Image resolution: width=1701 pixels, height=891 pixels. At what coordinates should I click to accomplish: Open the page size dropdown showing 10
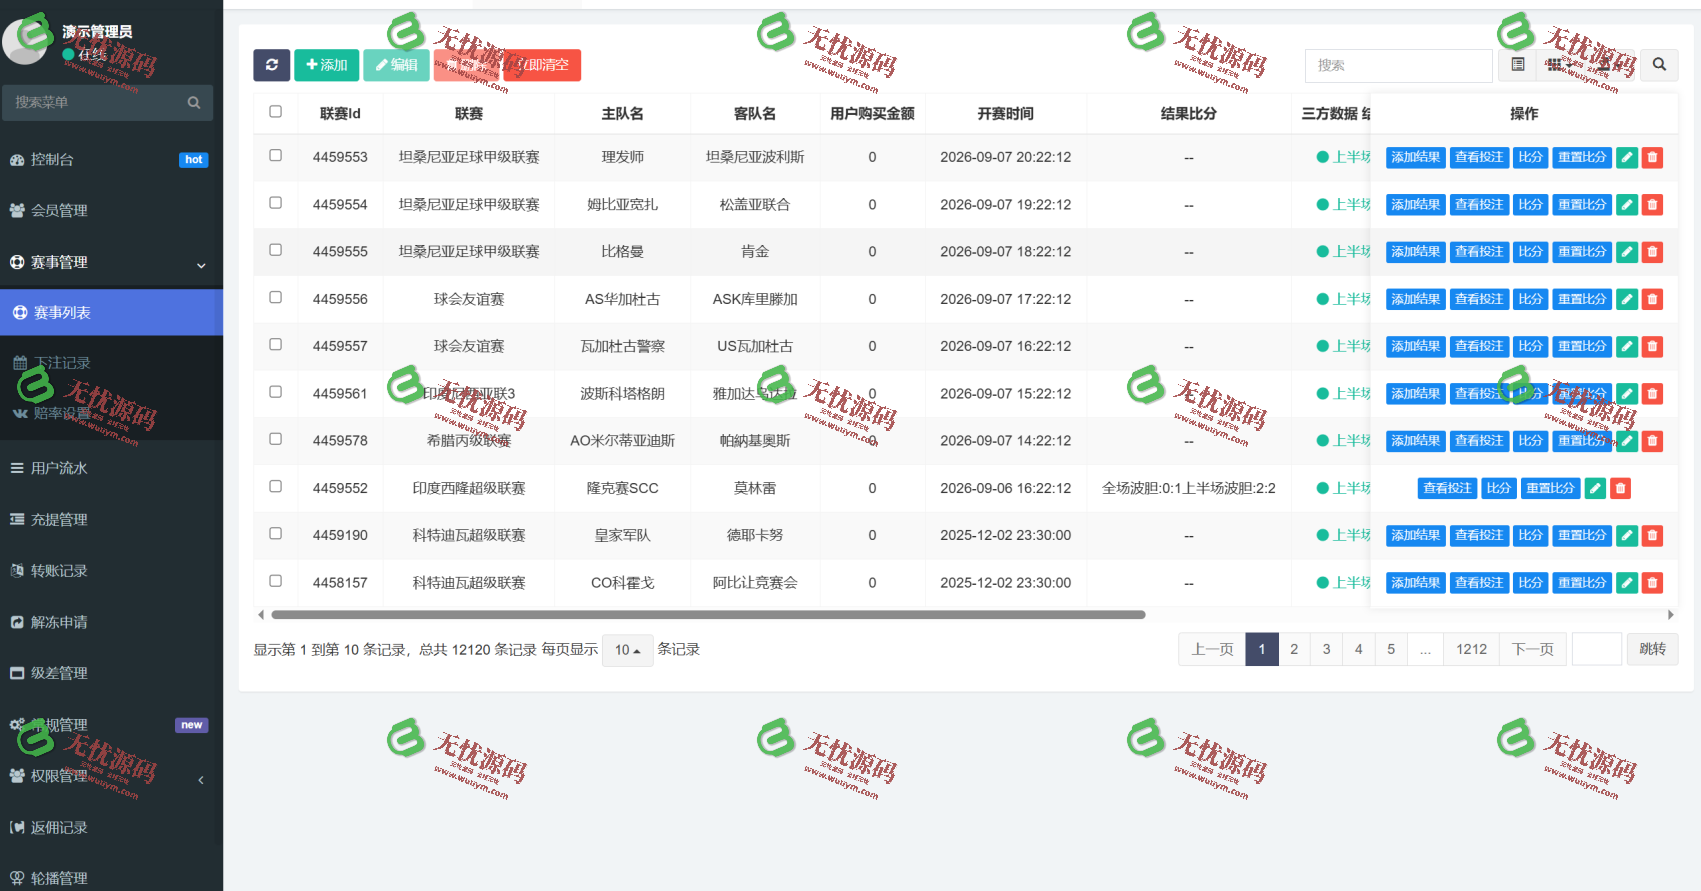[628, 650]
